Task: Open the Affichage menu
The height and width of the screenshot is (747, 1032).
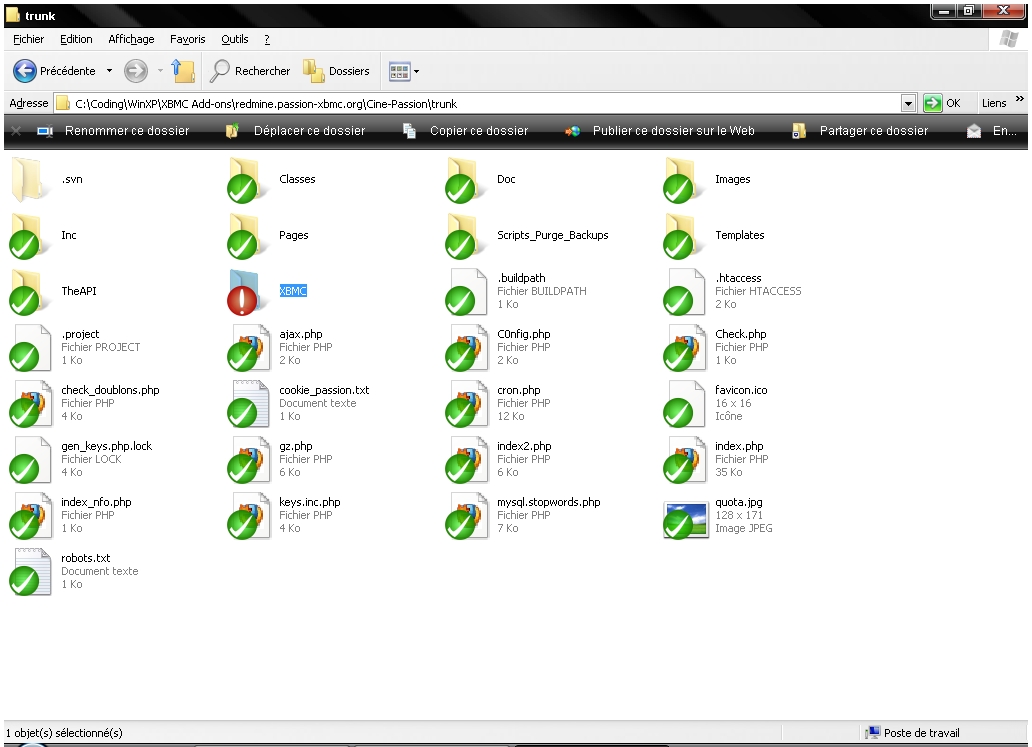Action: click(131, 39)
